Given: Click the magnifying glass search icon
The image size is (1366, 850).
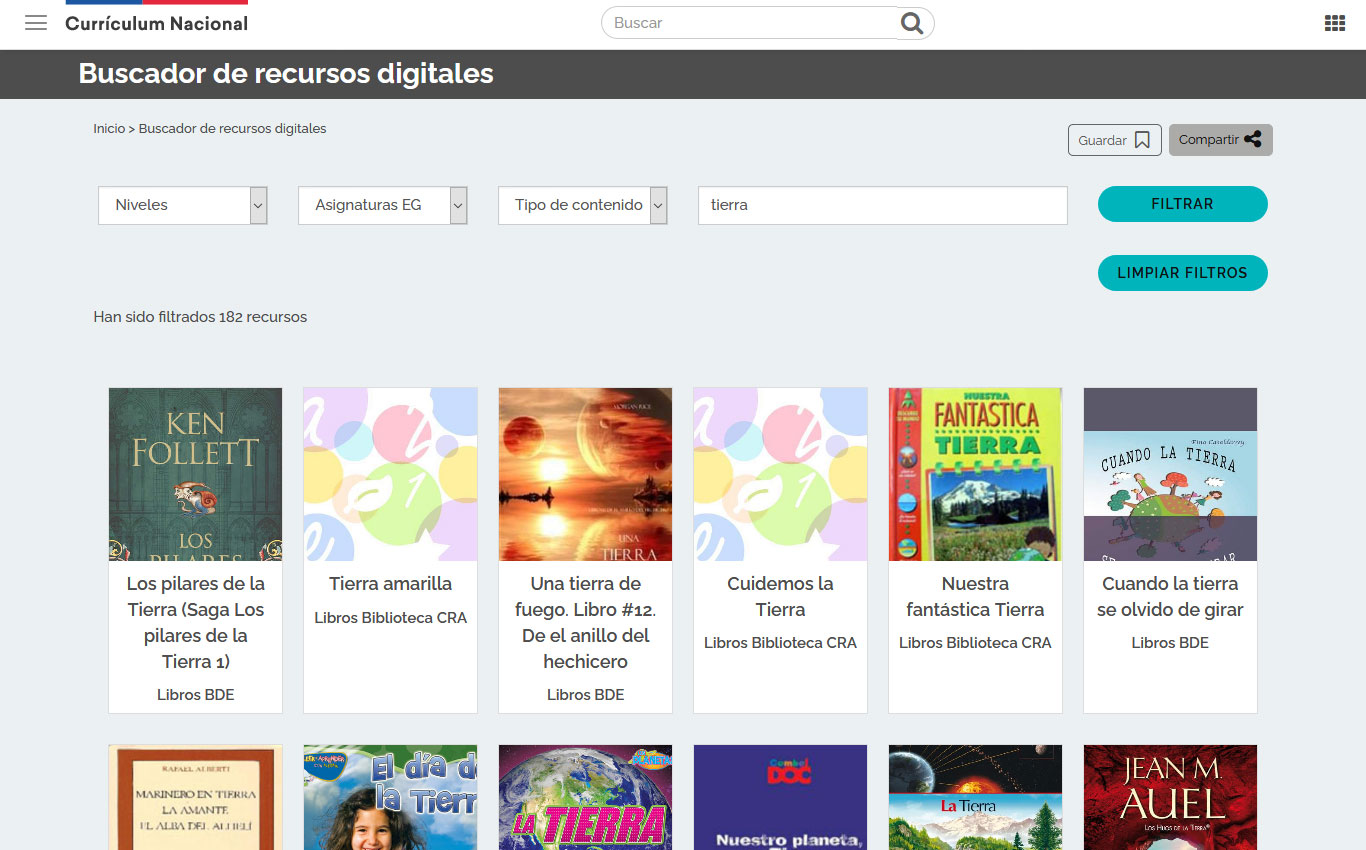Looking at the screenshot, I should [911, 23].
